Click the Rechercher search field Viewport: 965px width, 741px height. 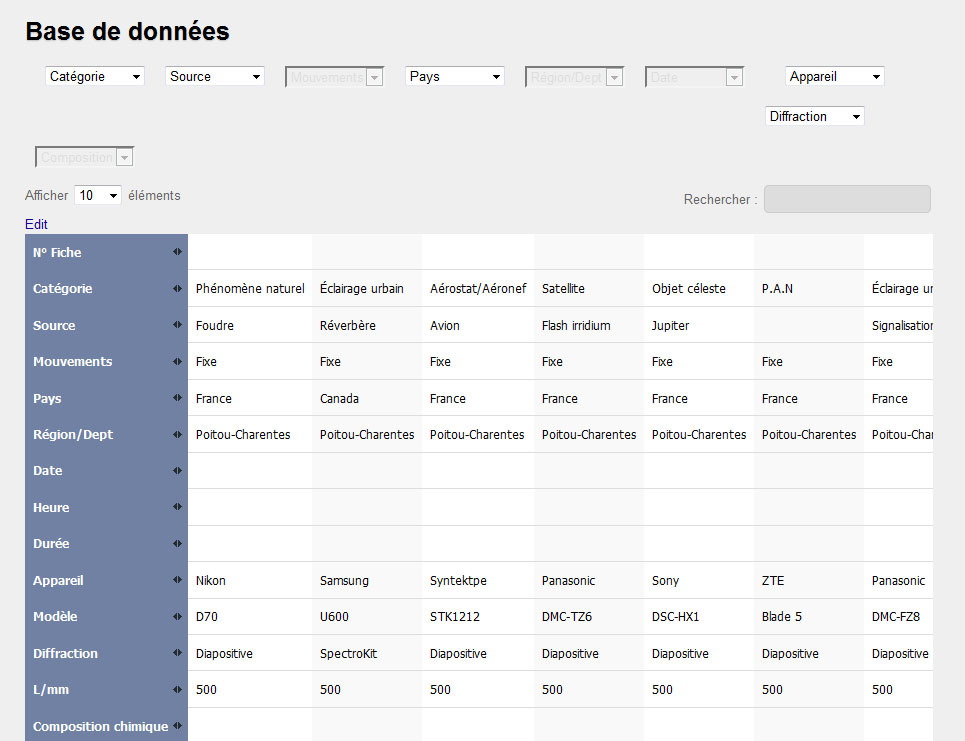(x=847, y=199)
